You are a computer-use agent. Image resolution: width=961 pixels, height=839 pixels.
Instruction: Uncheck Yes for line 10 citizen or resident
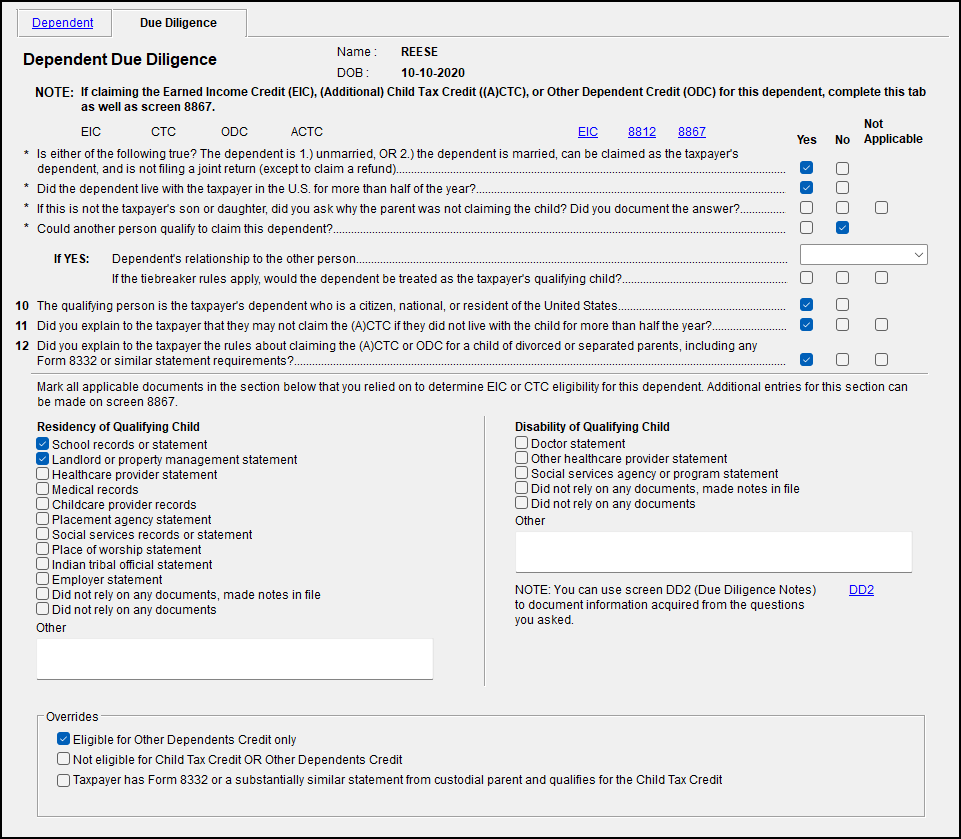pos(807,305)
